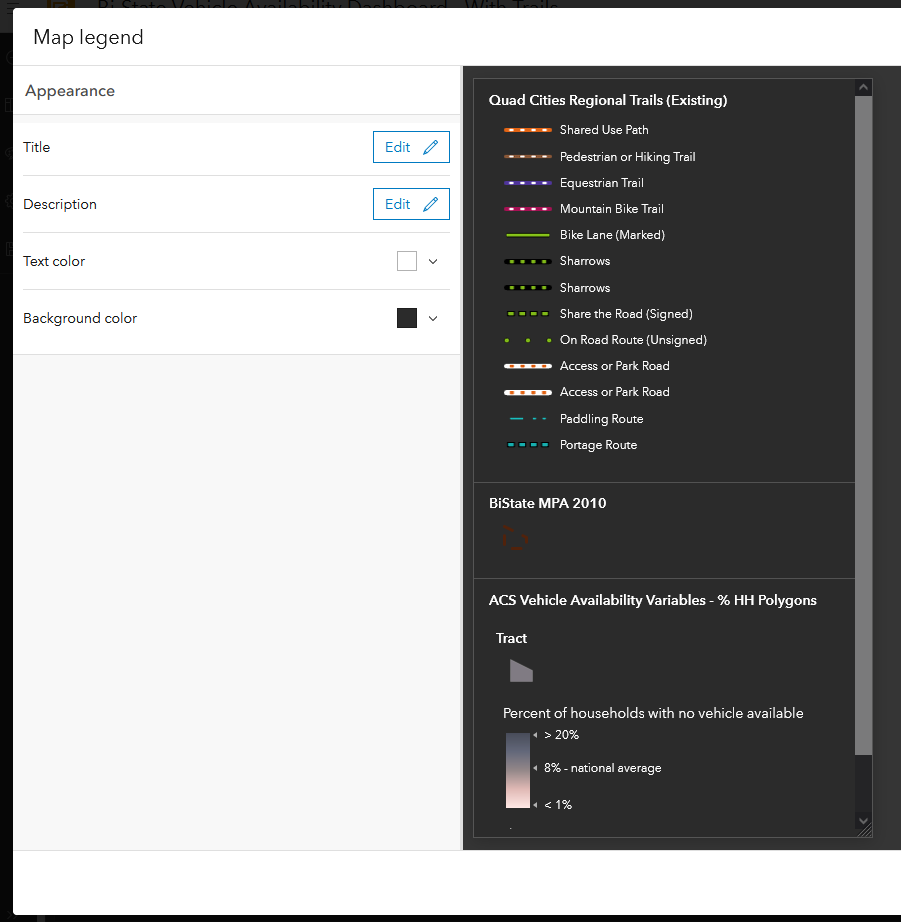Image resolution: width=901 pixels, height=922 pixels.
Task: Click the Bike Lane (Marked) green line symbol
Action: click(528, 234)
